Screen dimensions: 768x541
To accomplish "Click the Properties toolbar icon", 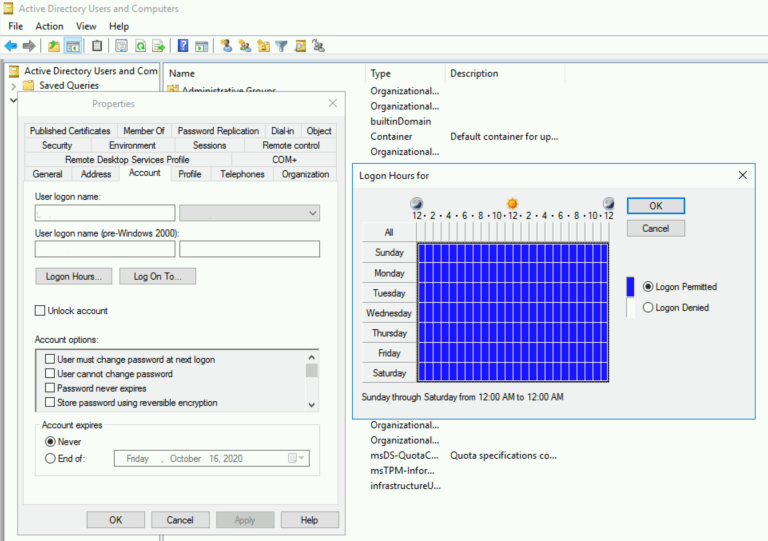I will click(x=121, y=46).
